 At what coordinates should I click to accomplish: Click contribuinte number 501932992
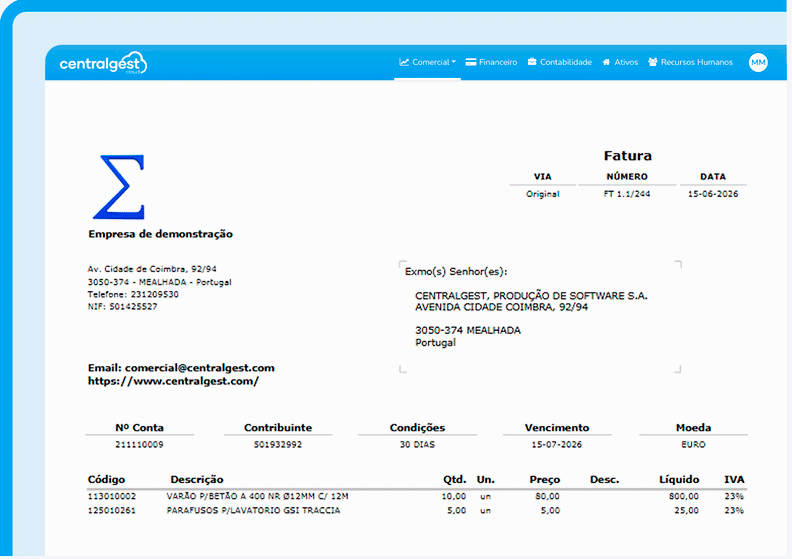(278, 444)
